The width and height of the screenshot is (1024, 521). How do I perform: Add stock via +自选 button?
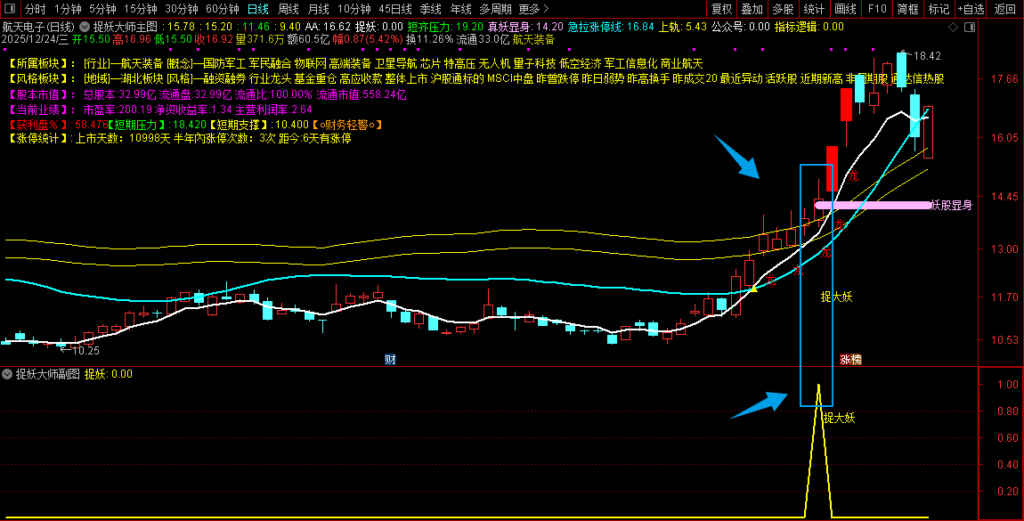(969, 9)
